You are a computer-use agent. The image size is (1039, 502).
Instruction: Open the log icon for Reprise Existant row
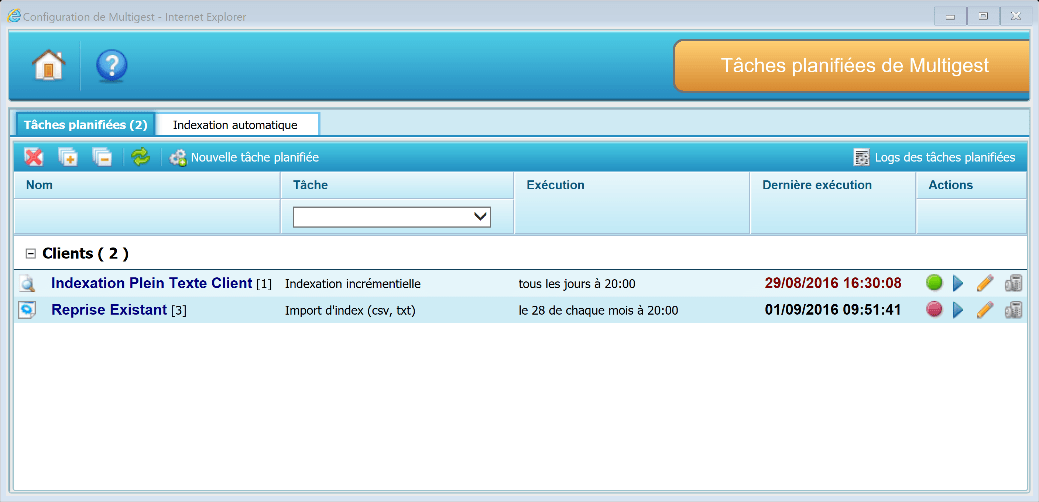pyautogui.click(x=1013, y=310)
